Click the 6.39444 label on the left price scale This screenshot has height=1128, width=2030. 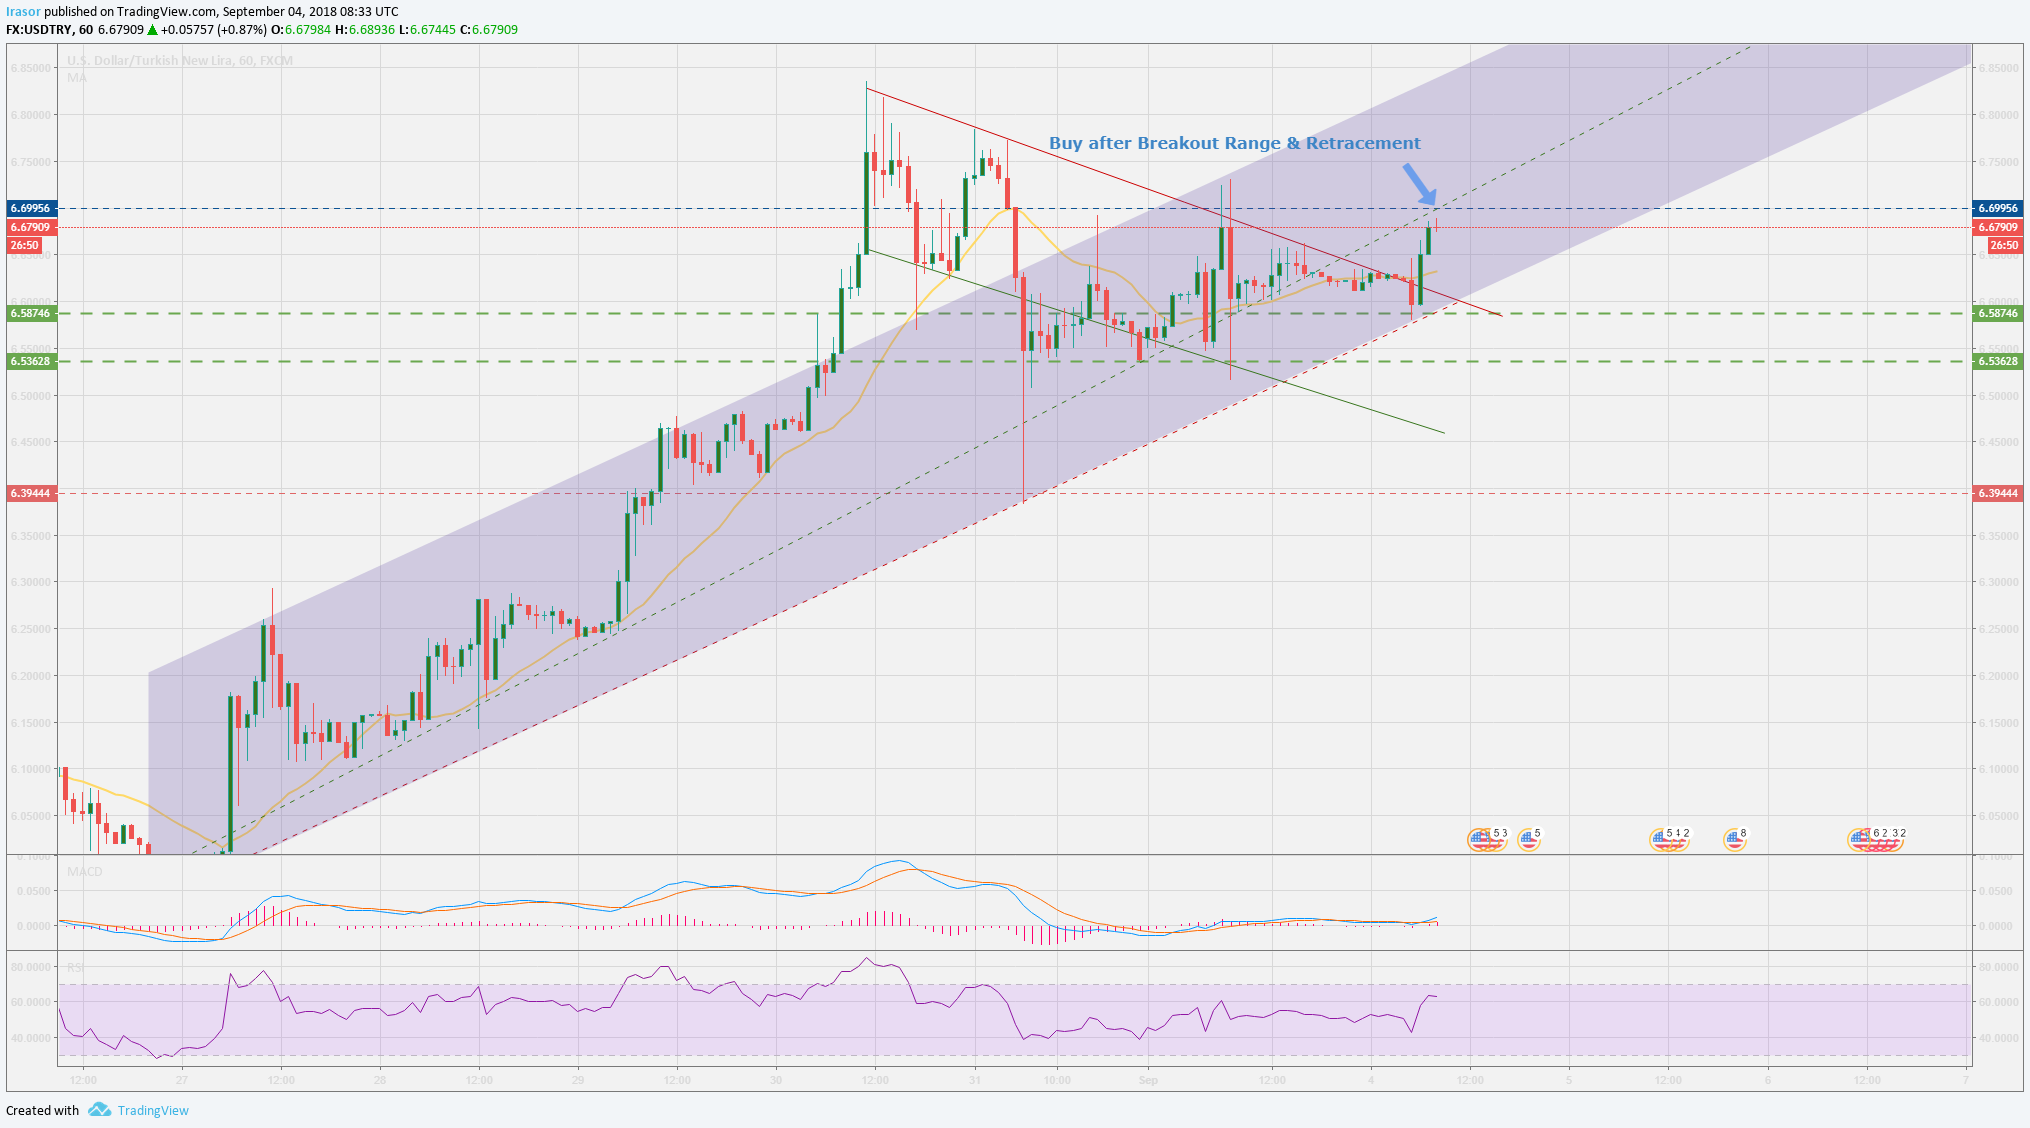(30, 493)
